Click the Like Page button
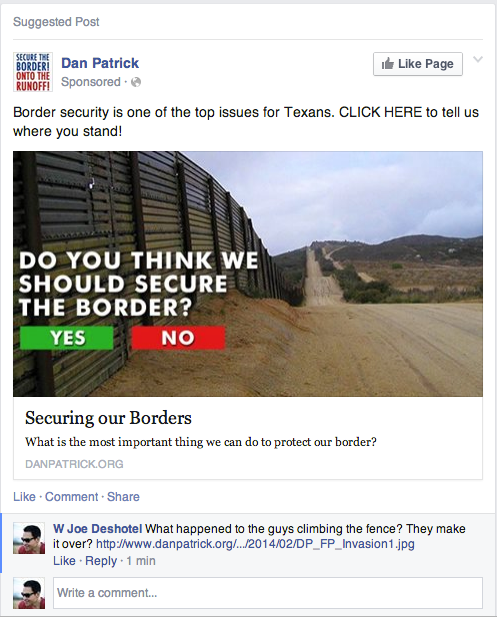 pos(418,64)
